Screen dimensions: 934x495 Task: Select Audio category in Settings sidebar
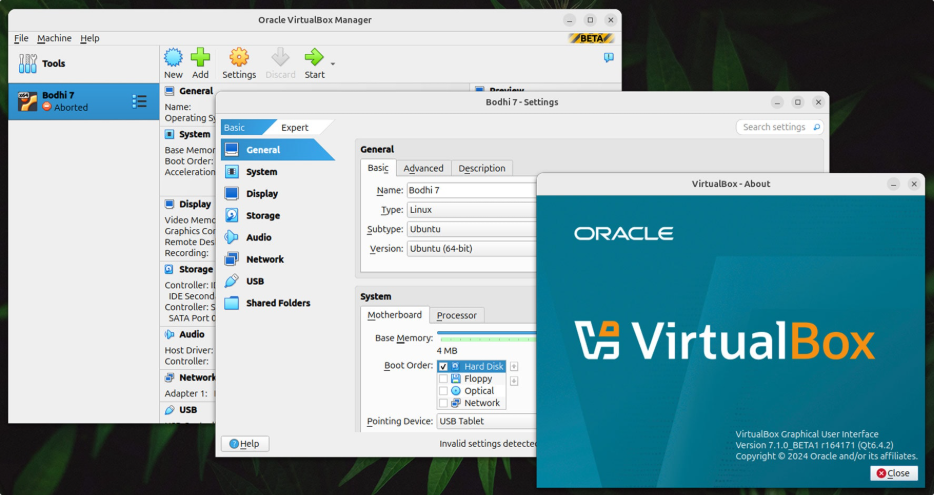click(x=278, y=237)
